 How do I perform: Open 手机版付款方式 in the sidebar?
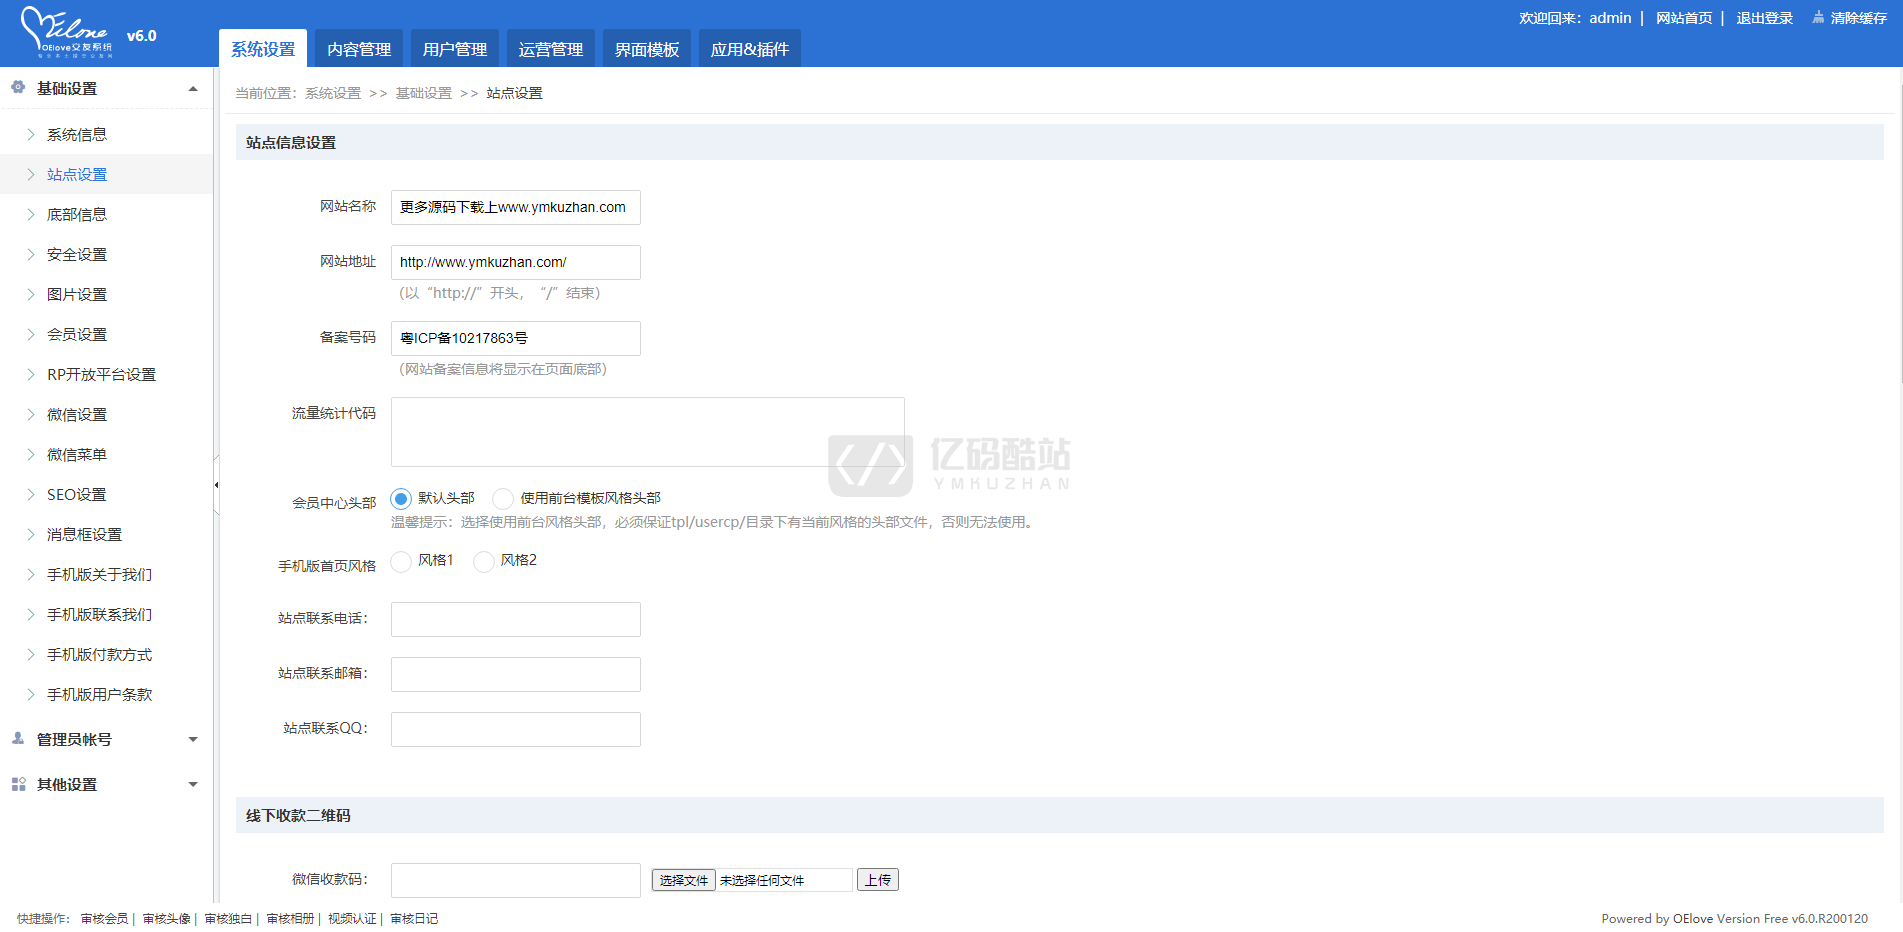[100, 654]
